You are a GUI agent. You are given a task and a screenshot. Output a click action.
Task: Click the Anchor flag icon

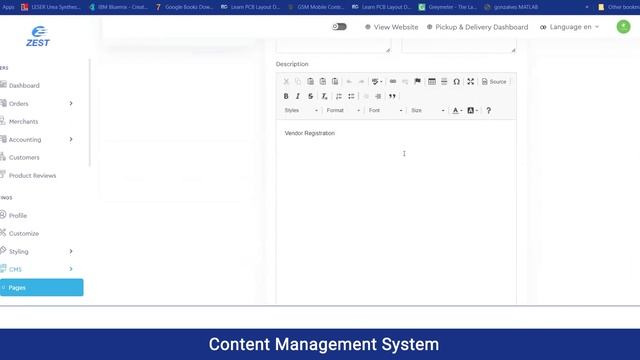tap(417, 82)
